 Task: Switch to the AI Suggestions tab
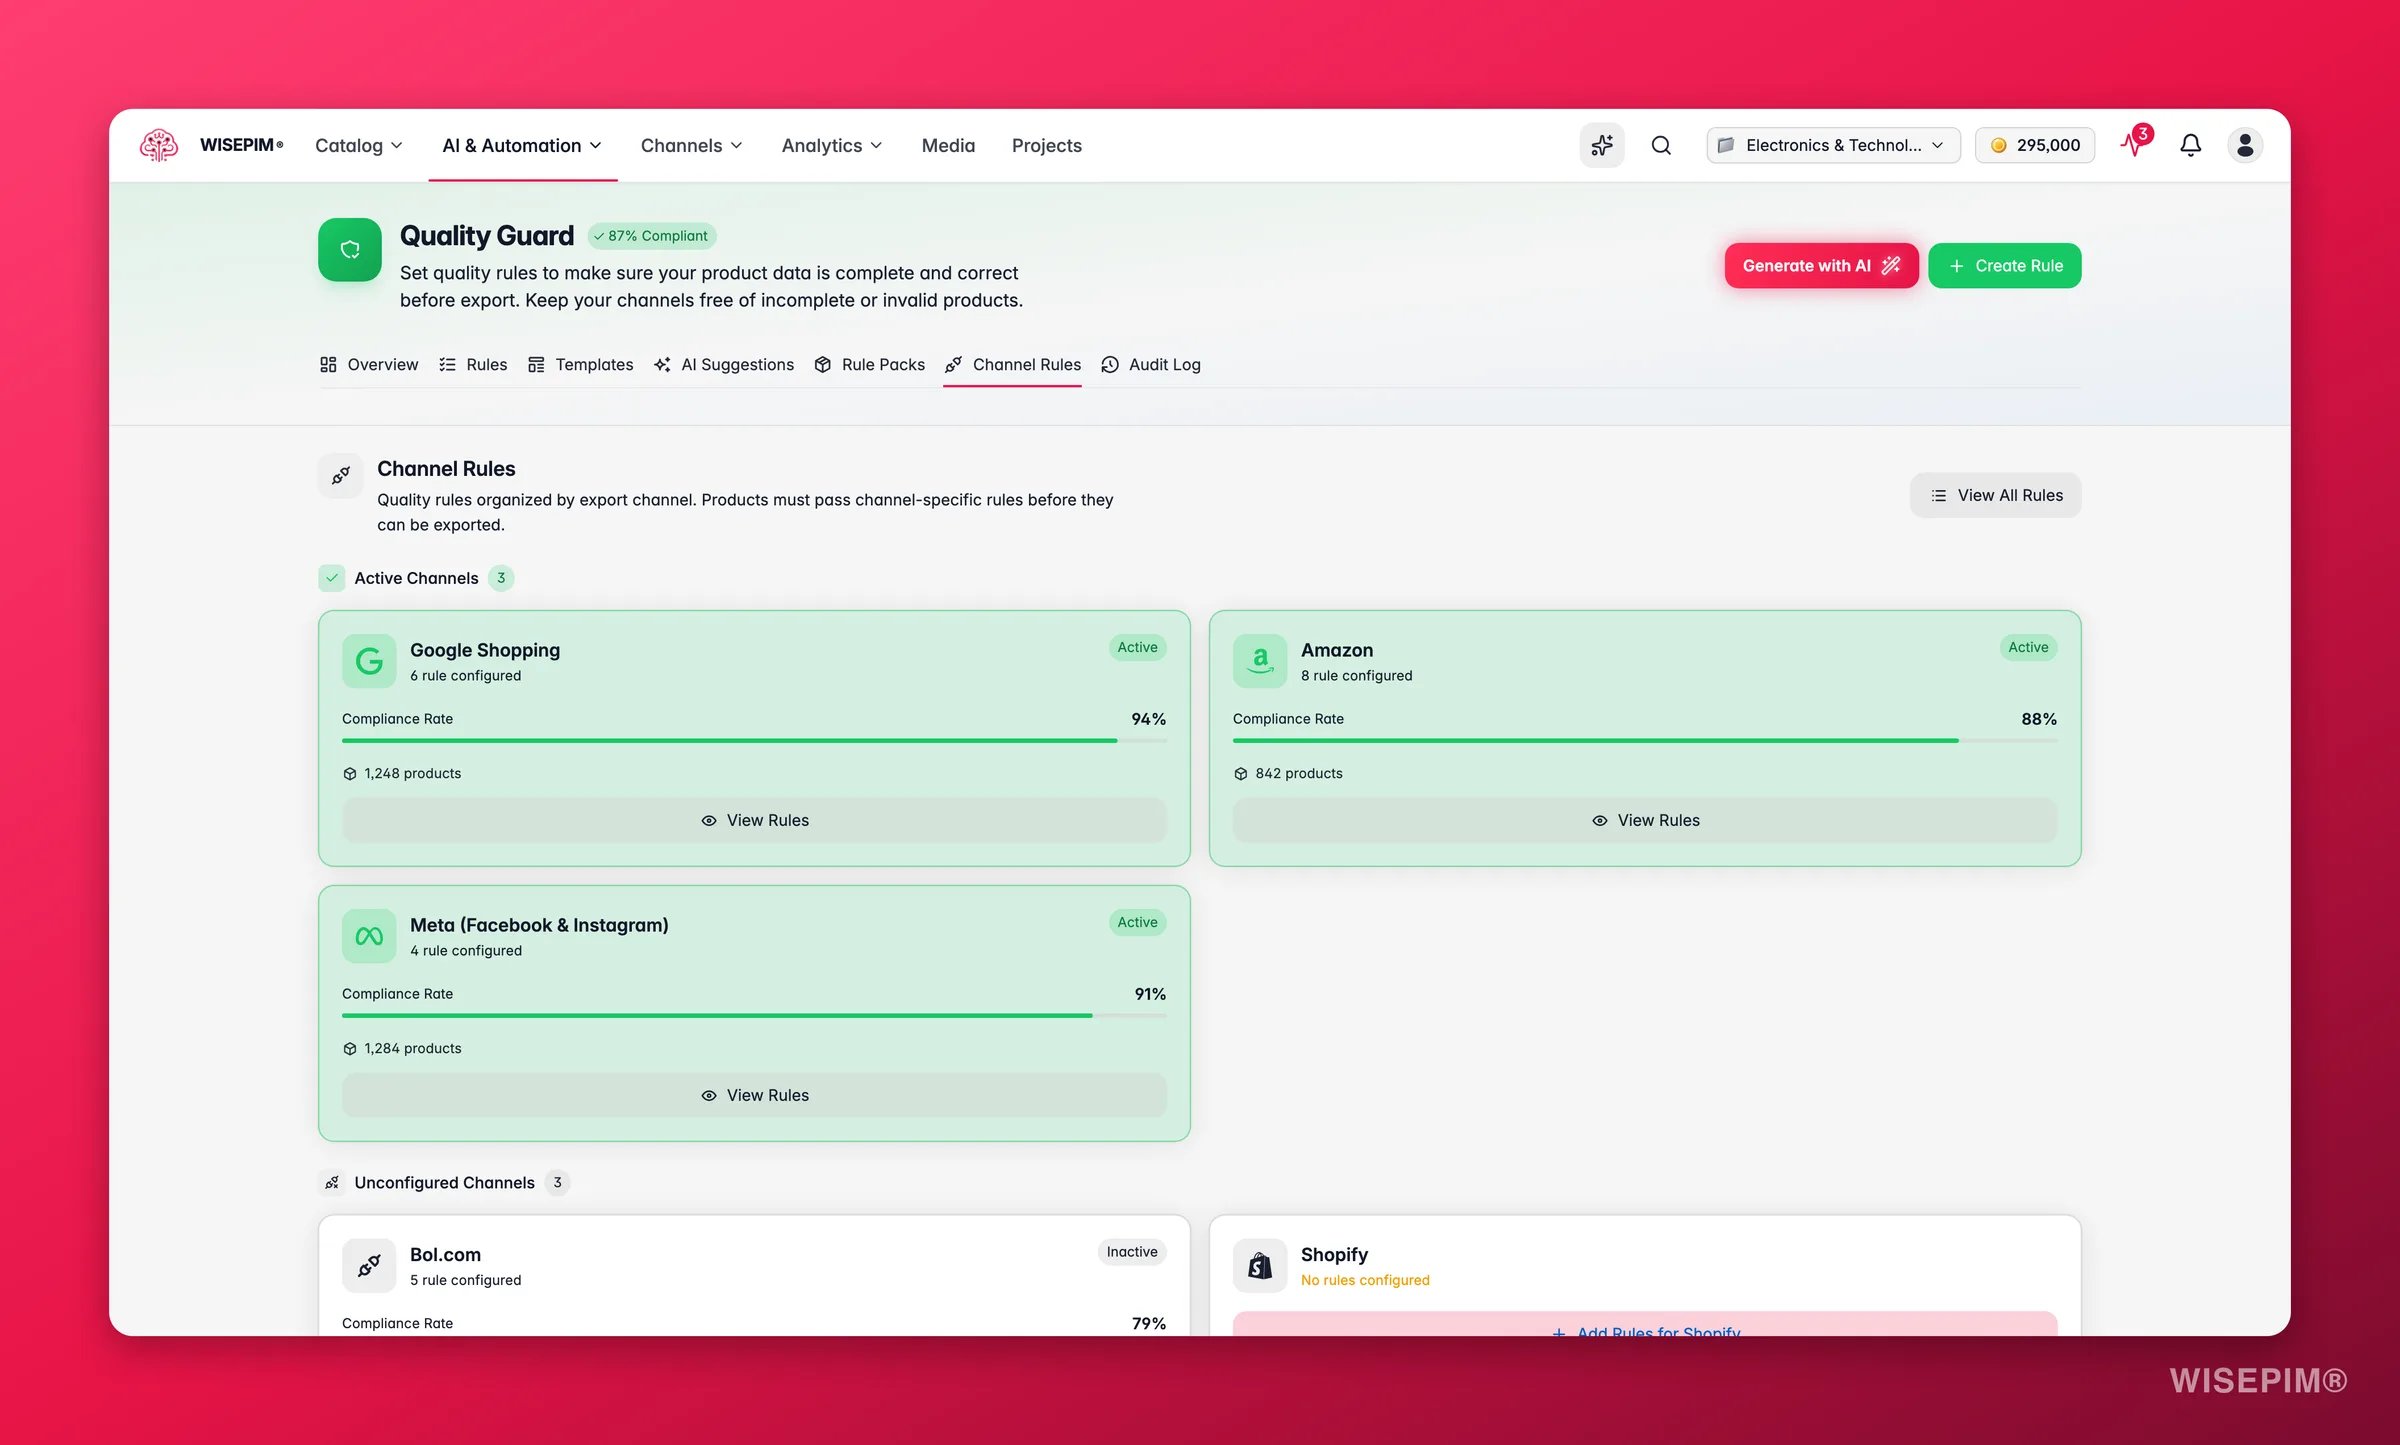(724, 364)
